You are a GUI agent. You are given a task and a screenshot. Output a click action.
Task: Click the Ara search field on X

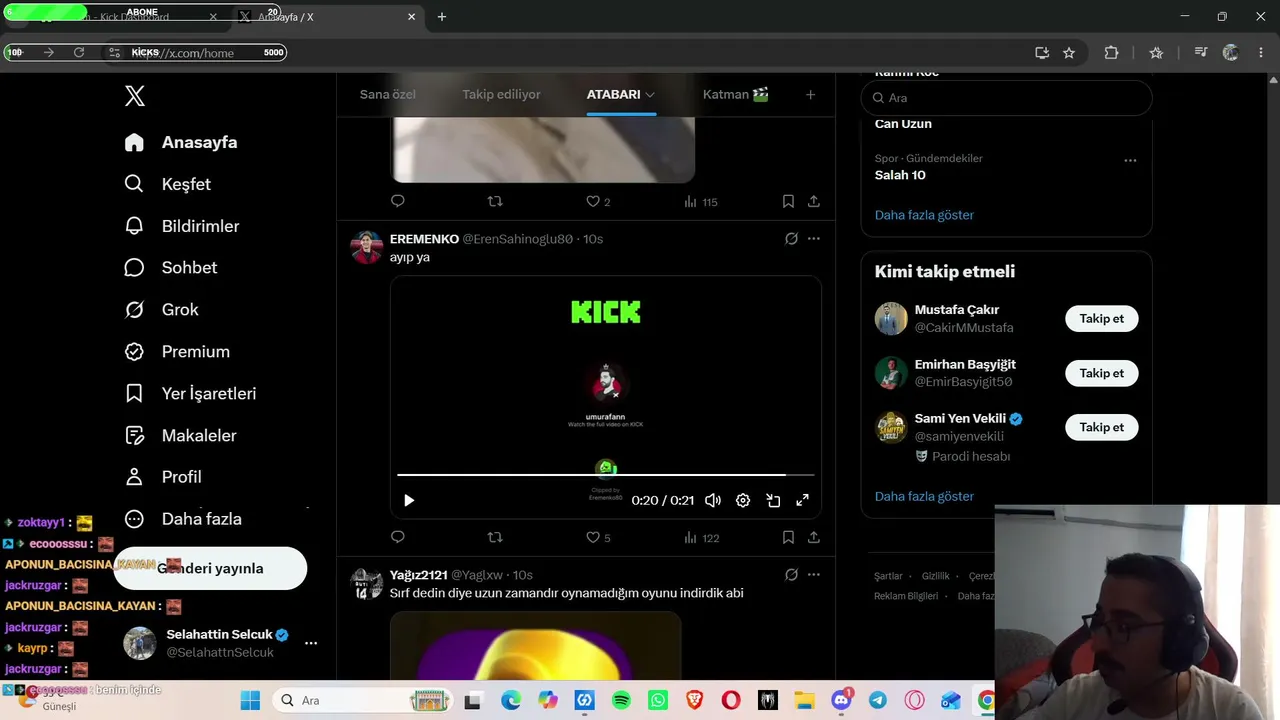click(x=1007, y=98)
